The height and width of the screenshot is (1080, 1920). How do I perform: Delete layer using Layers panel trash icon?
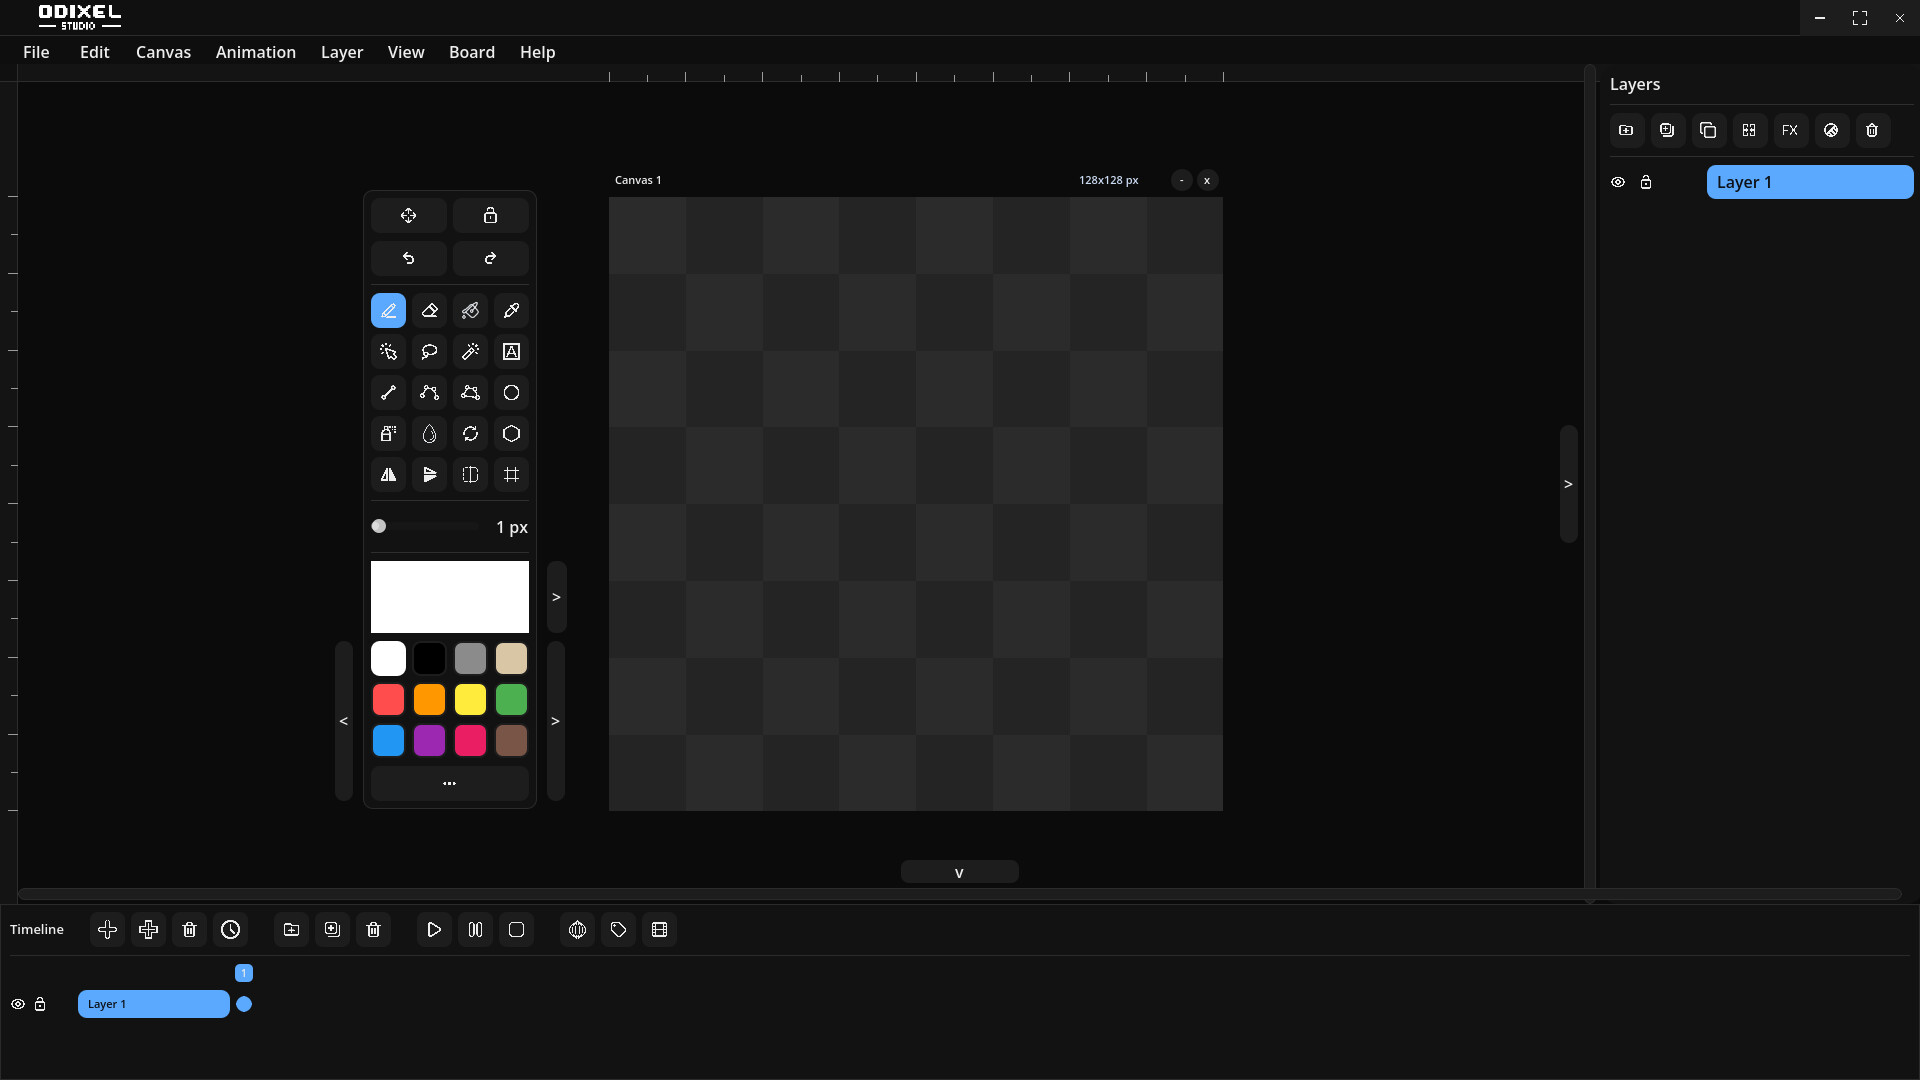click(1872, 130)
